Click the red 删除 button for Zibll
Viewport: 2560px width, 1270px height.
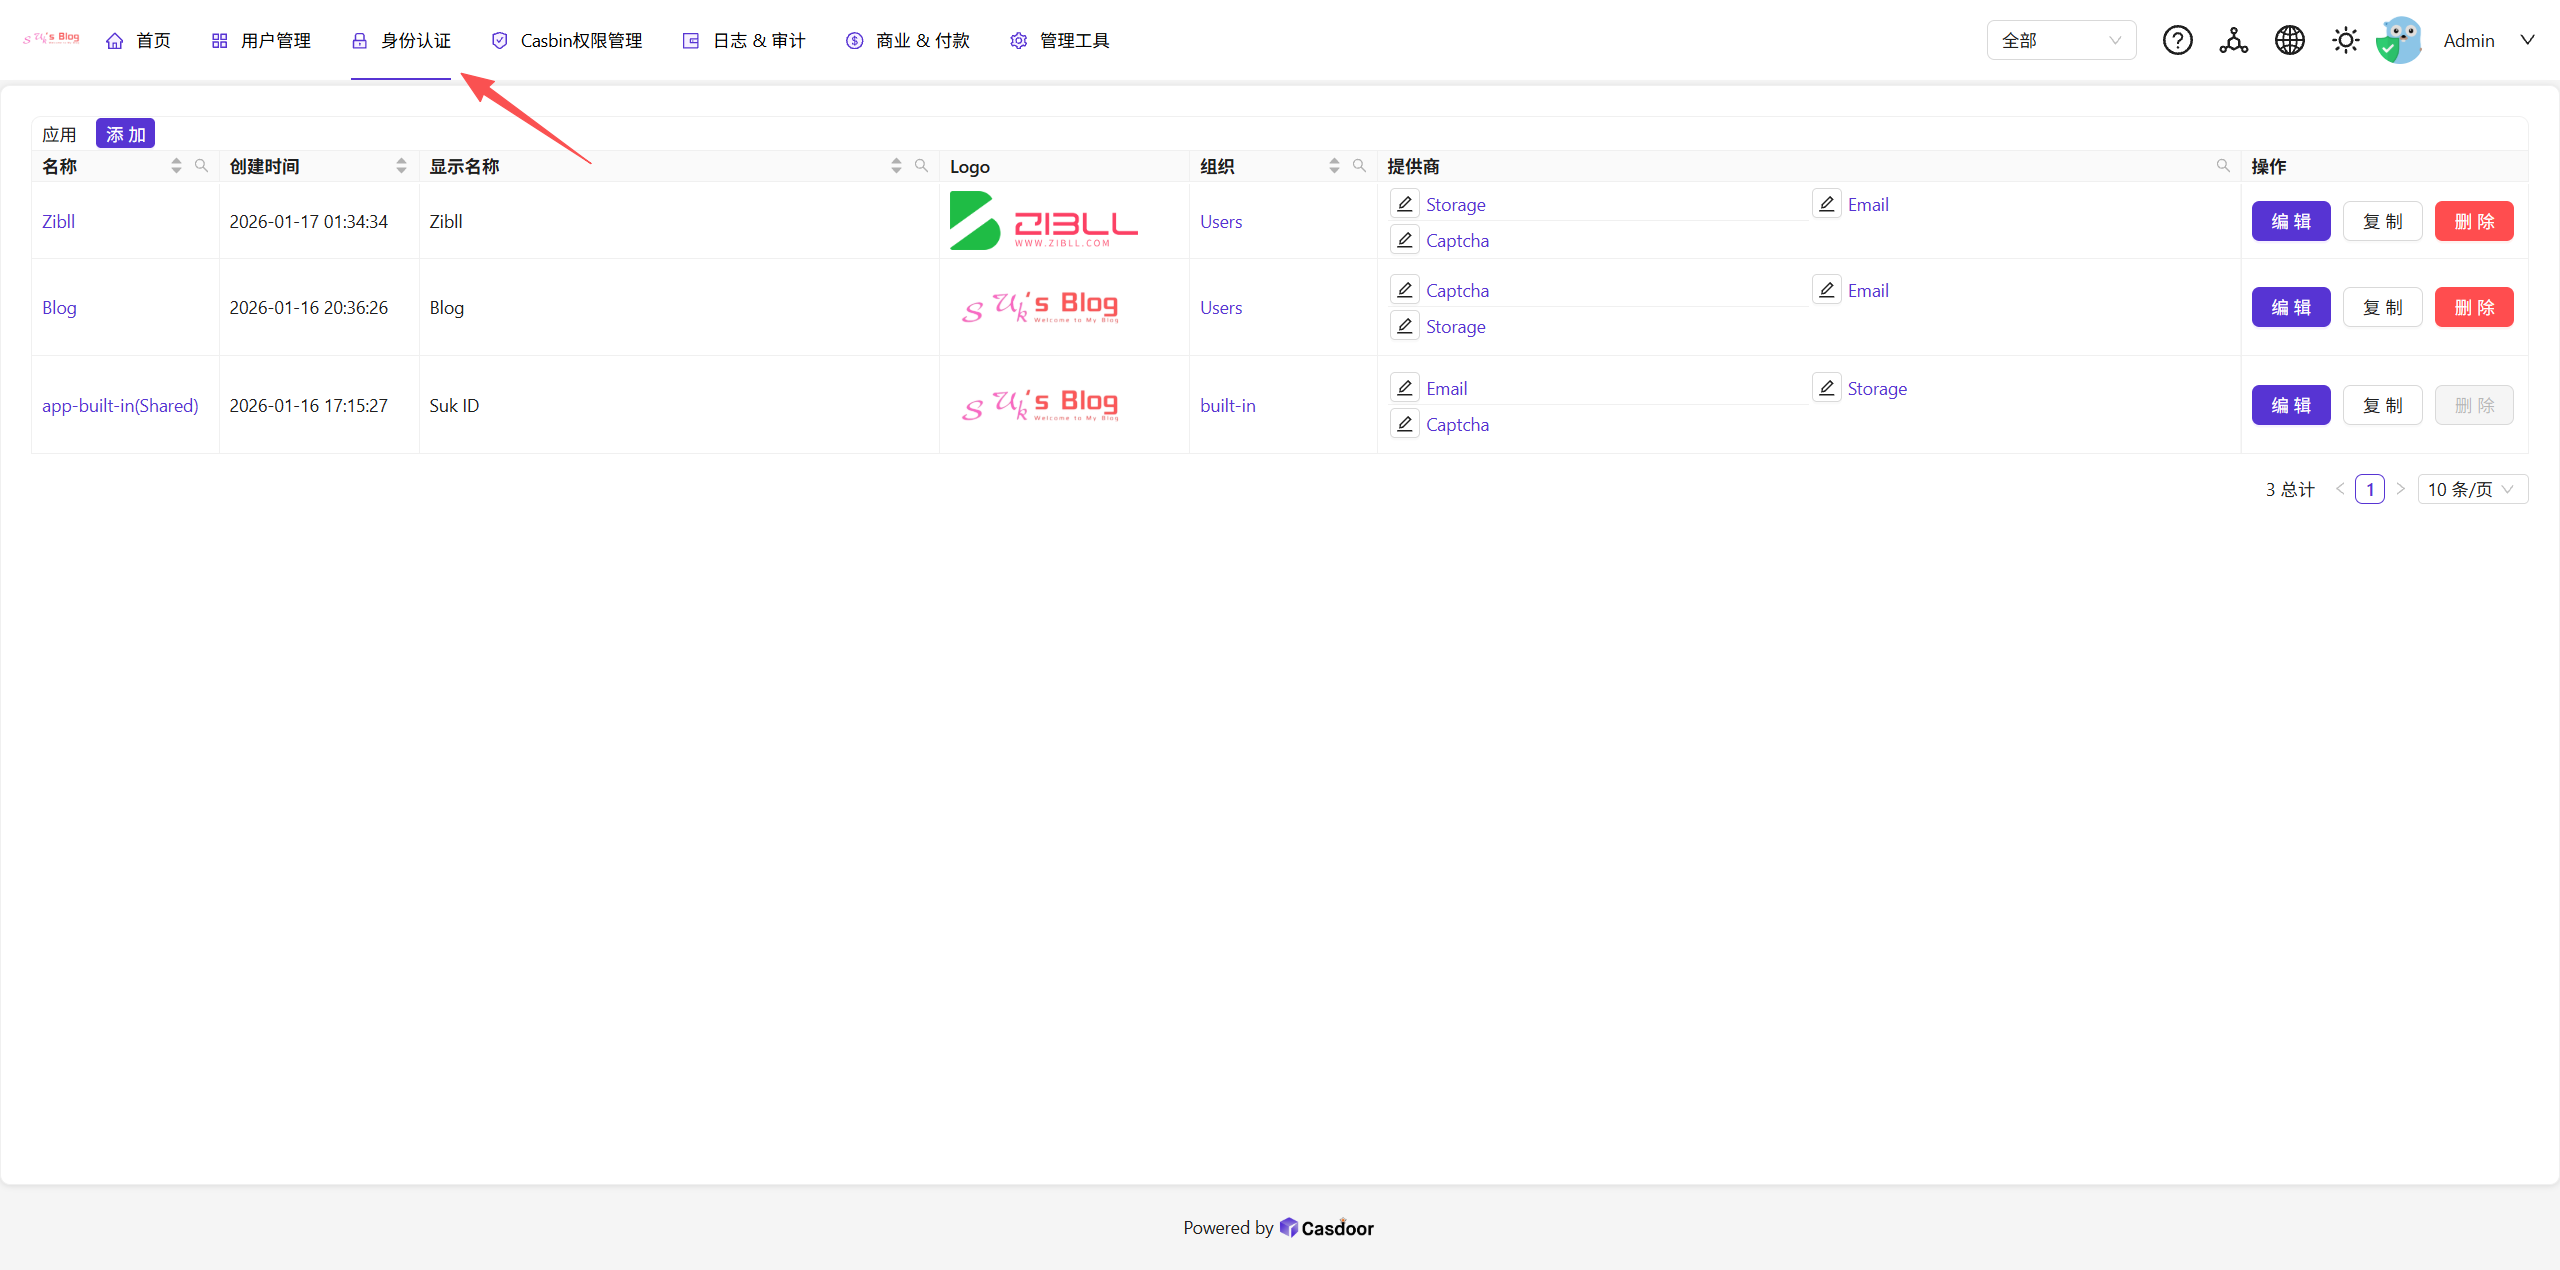click(x=2474, y=221)
